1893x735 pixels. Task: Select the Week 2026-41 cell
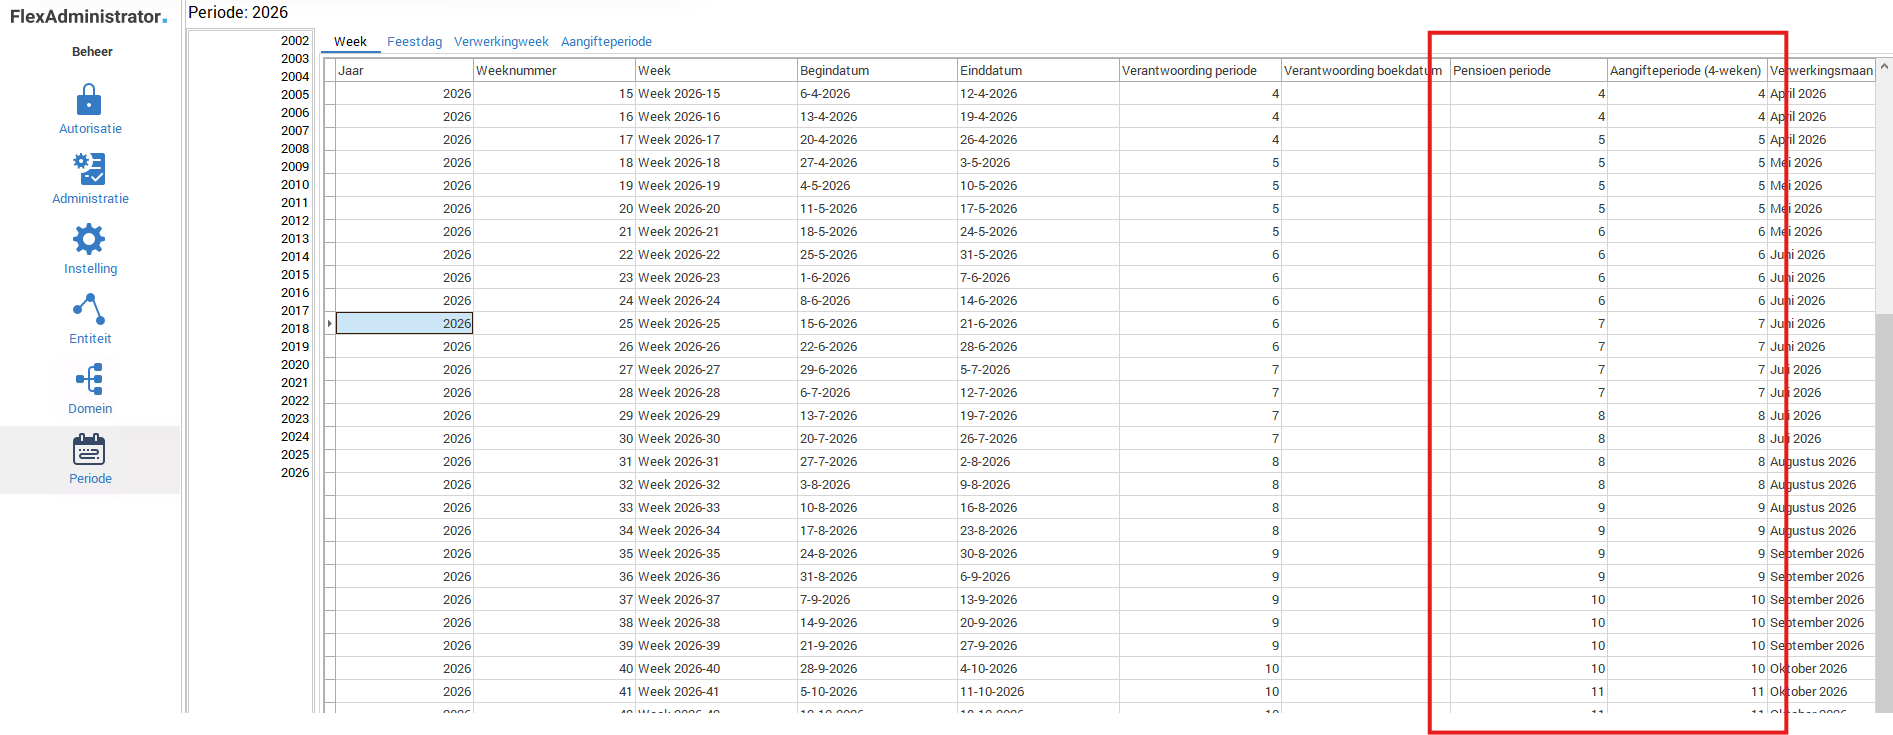click(716, 691)
